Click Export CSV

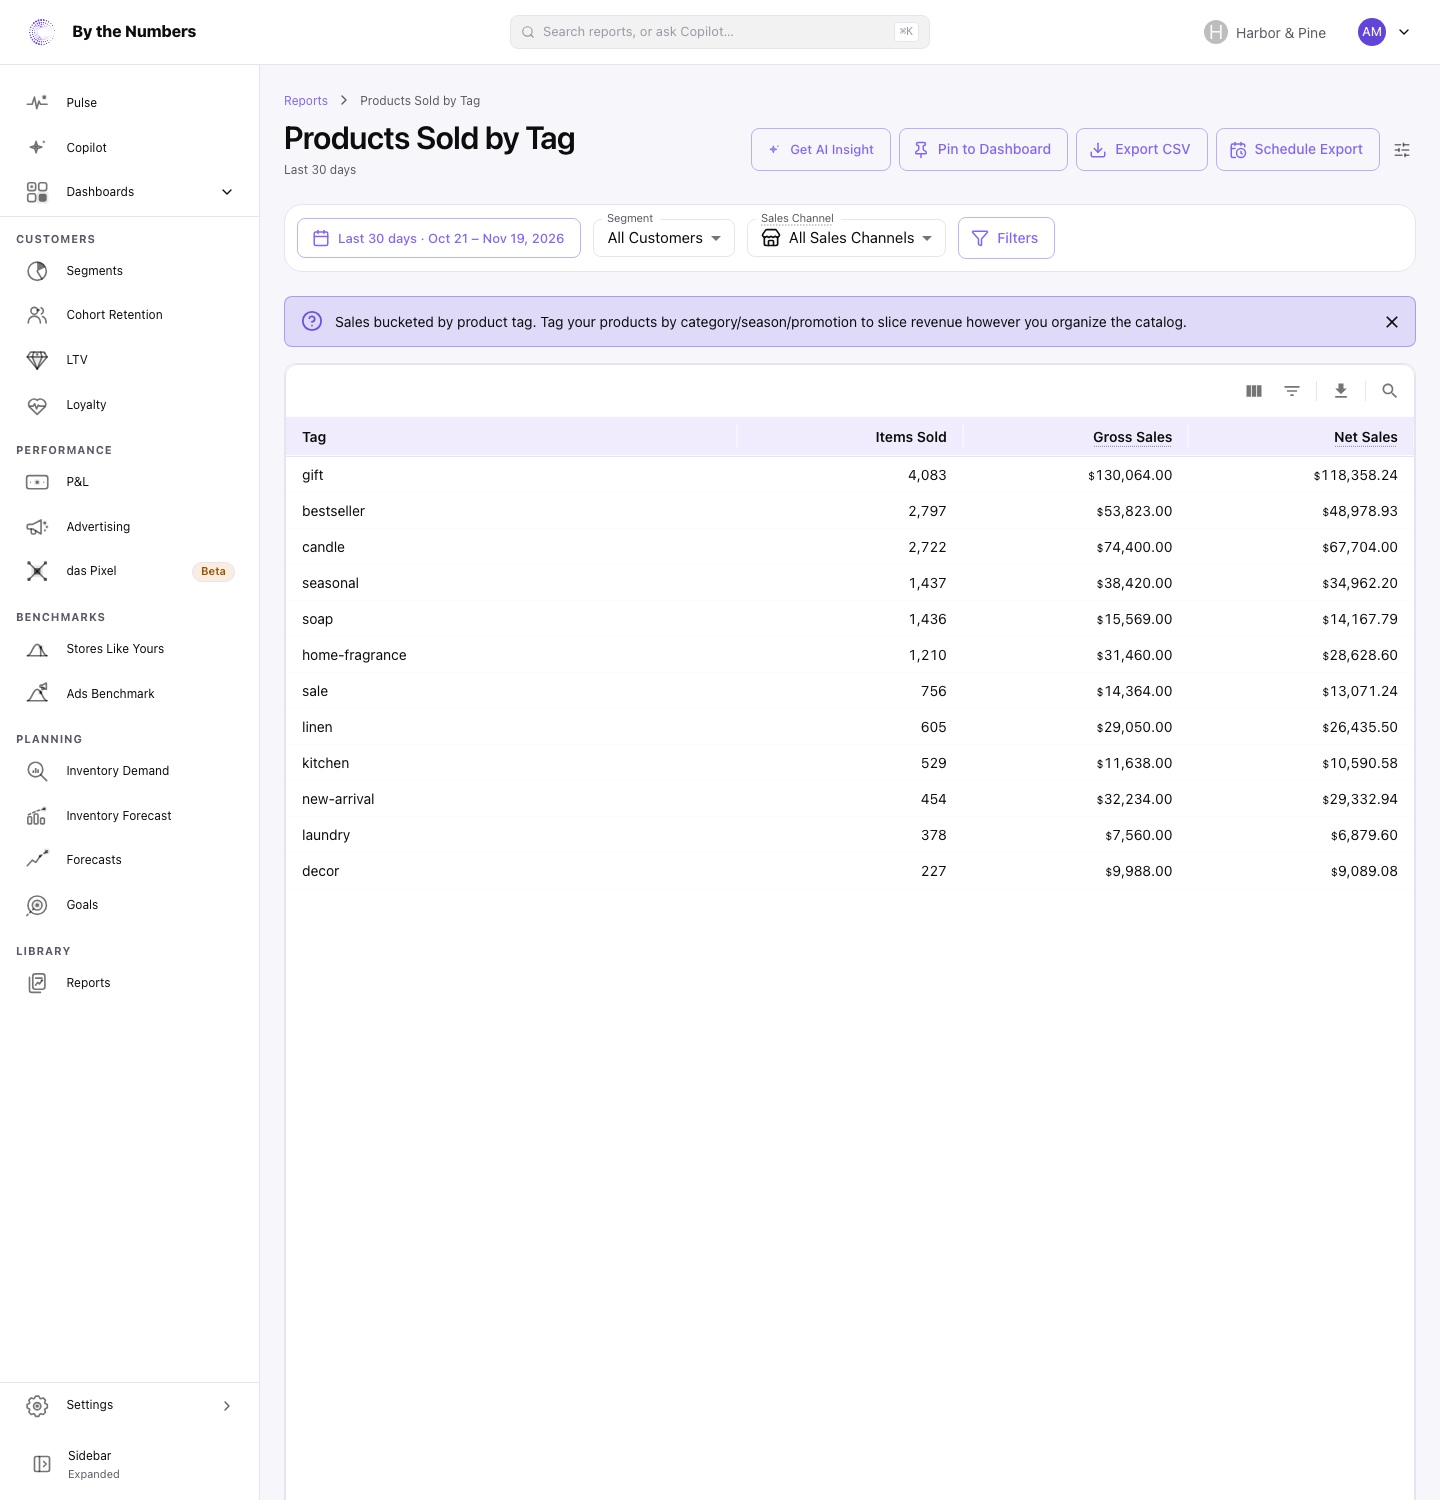1142,149
